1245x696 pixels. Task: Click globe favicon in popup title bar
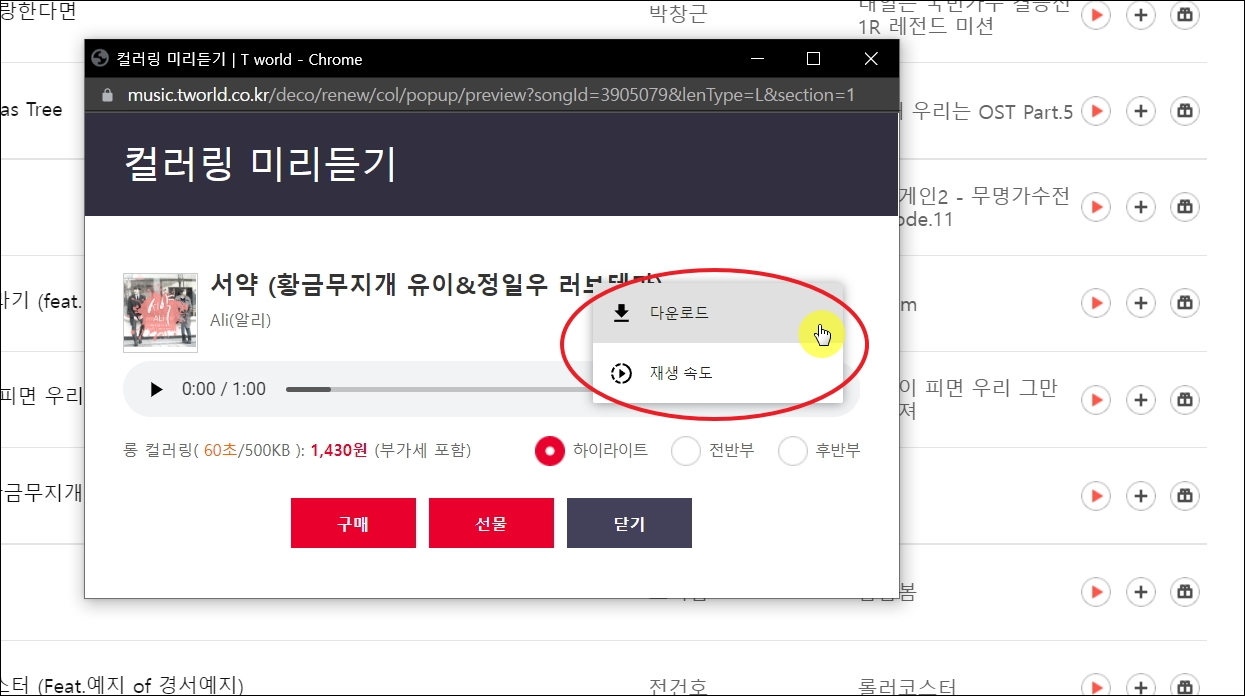(99, 59)
